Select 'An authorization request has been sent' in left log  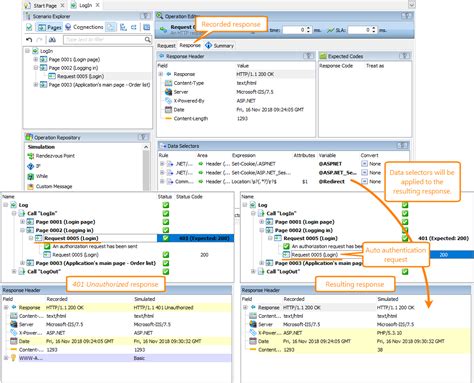(95, 246)
